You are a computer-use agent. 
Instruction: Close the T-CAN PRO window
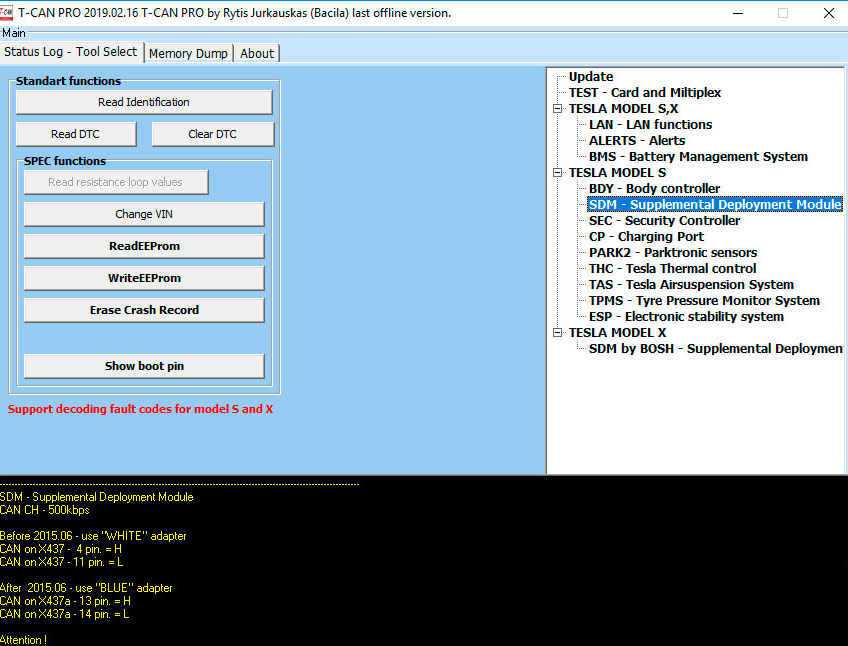coord(829,13)
